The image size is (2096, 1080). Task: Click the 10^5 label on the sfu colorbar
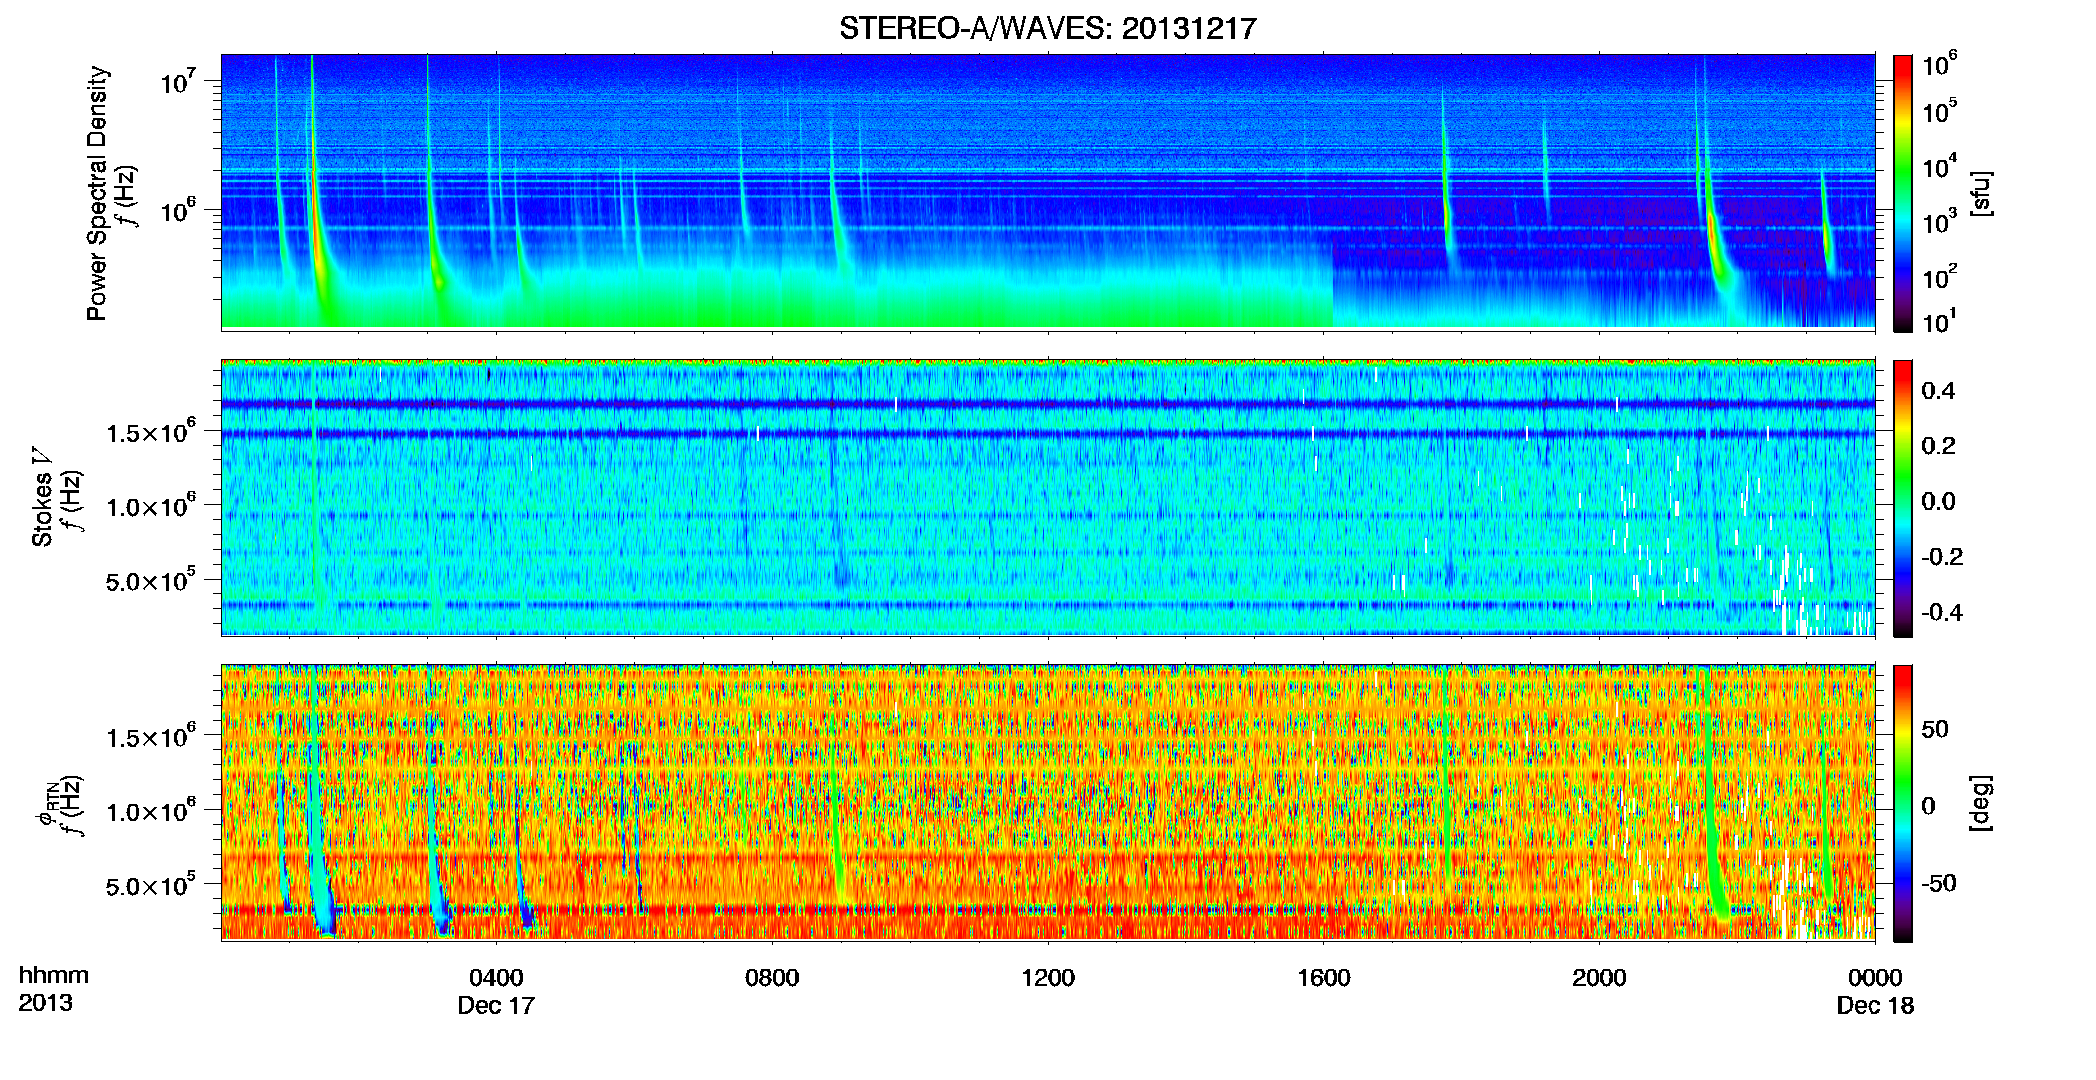tap(1940, 111)
